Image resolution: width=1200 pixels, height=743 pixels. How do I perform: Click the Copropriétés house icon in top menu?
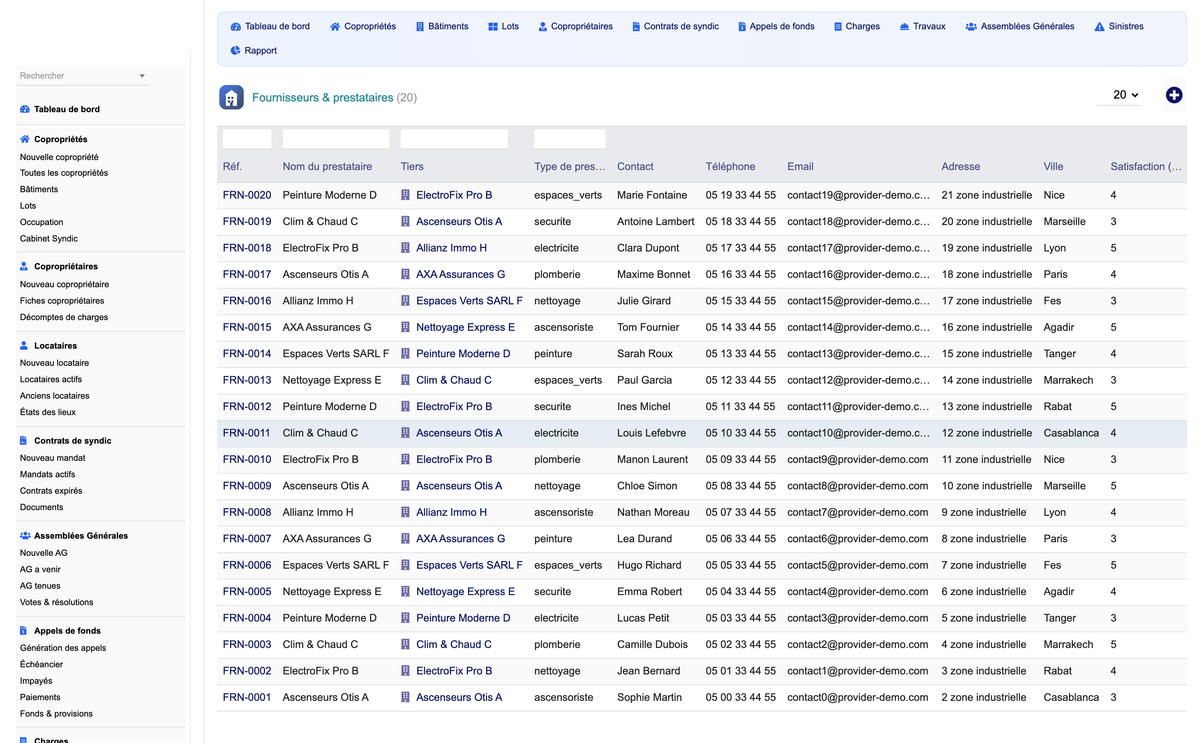(x=335, y=27)
